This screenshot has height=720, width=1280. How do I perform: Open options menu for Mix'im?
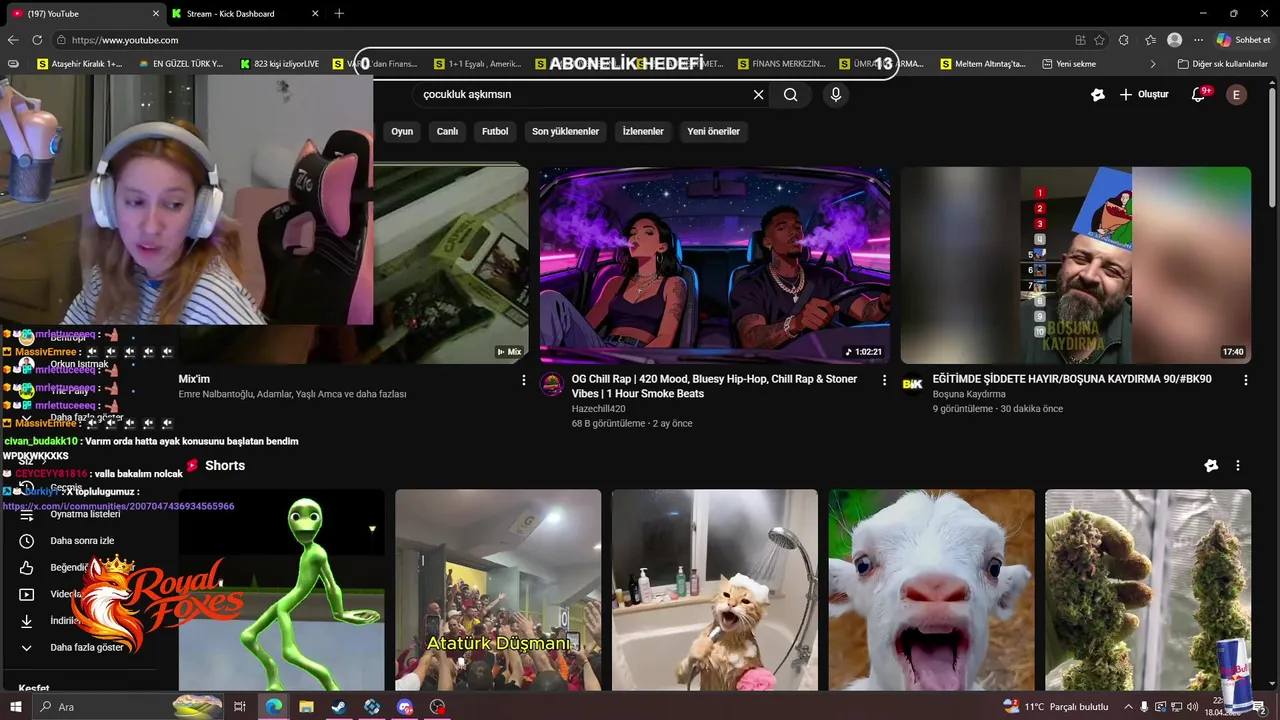pos(524,380)
